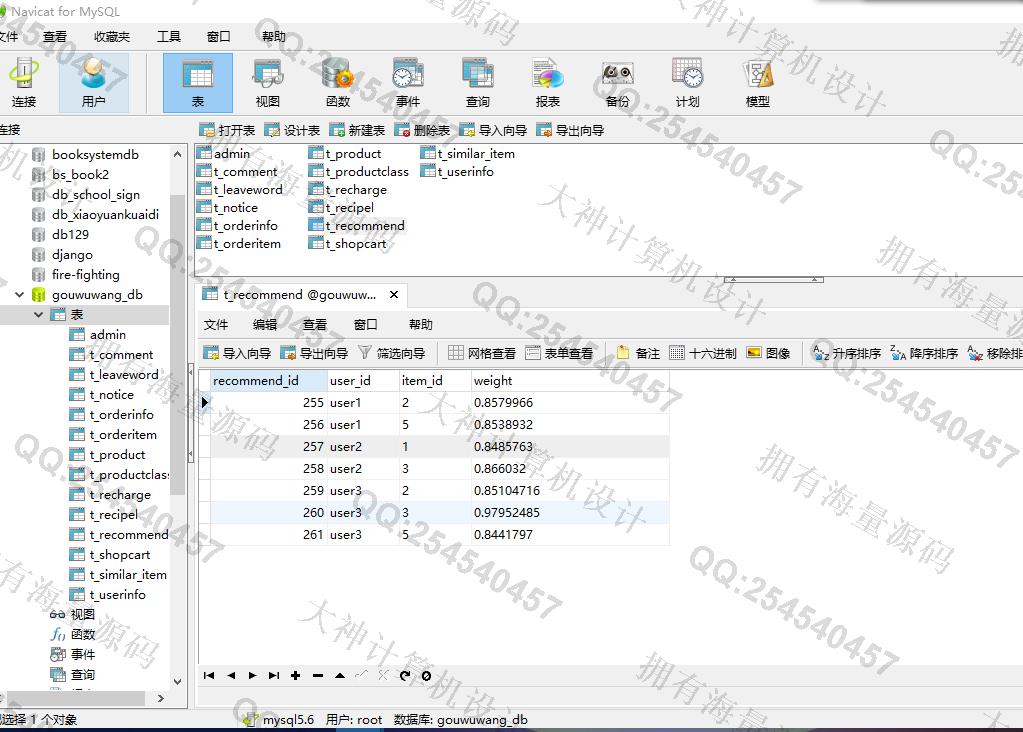This screenshot has width=1023, height=732.
Task: Go to next record navigation button
Action: 252,675
